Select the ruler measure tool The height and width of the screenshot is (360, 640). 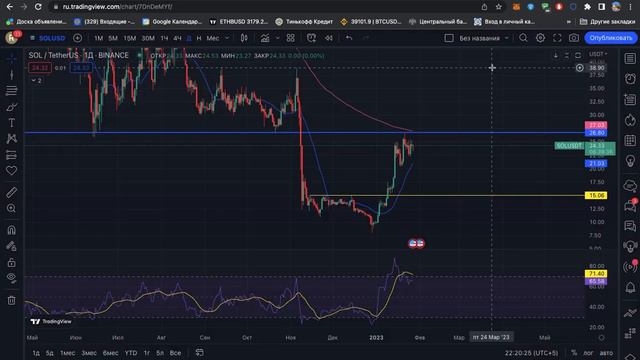click(11, 192)
